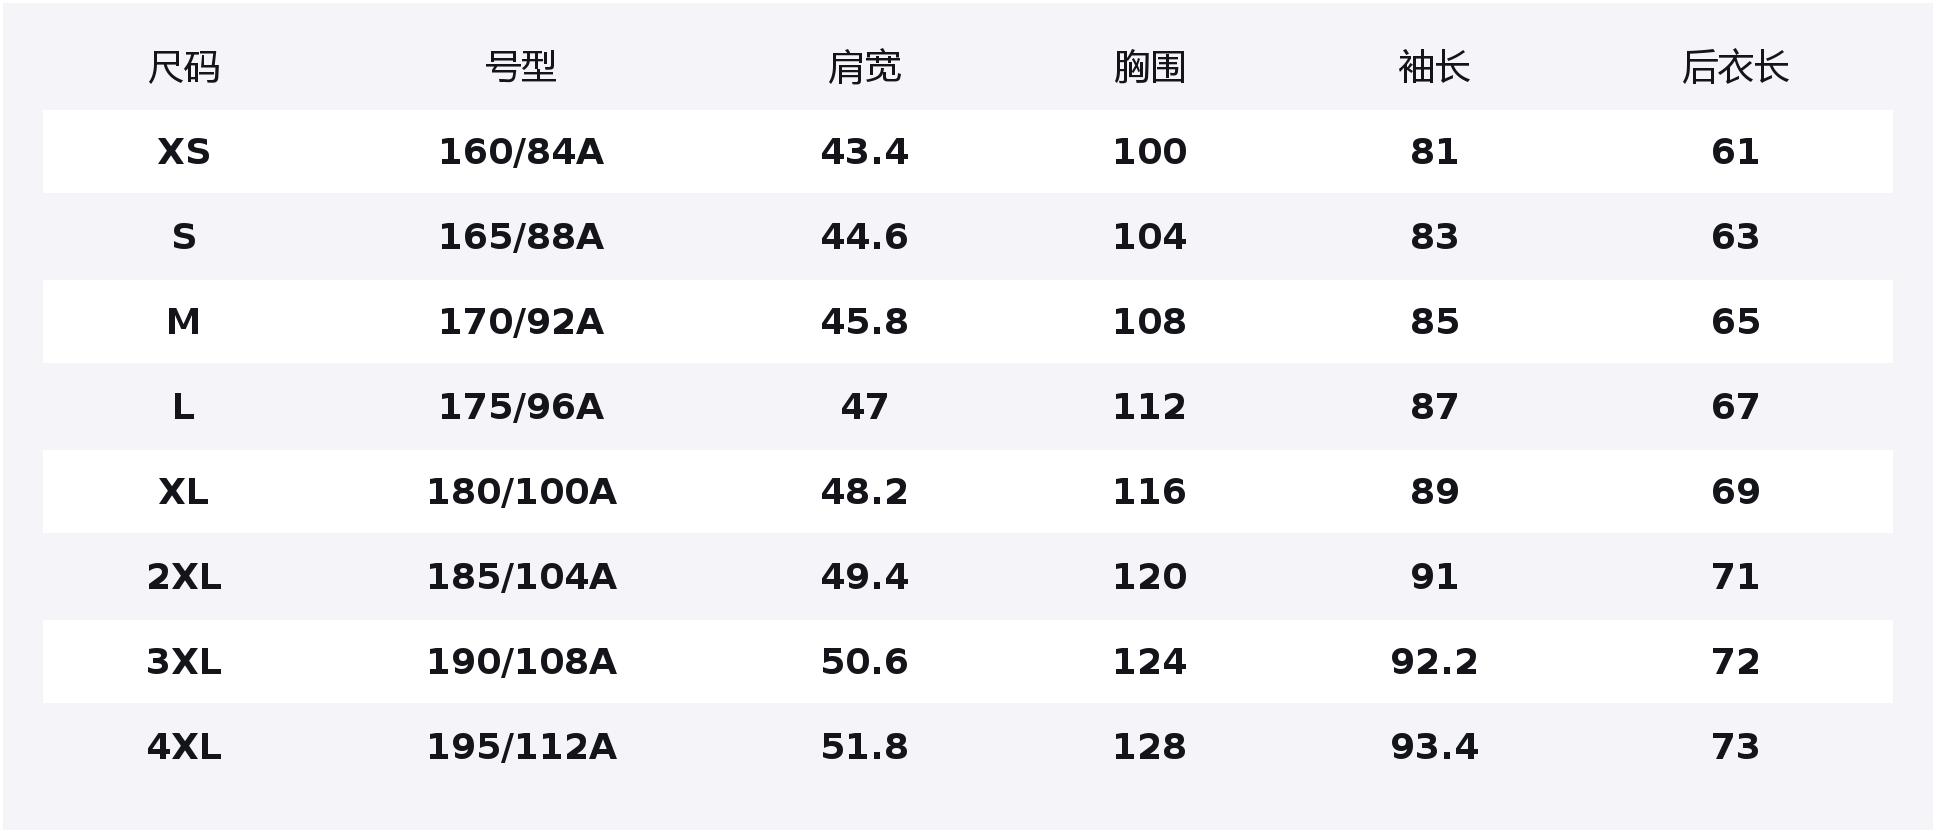Screen dimensions: 1936x833
Task: Select the chest value 128
Action: tap(1149, 747)
